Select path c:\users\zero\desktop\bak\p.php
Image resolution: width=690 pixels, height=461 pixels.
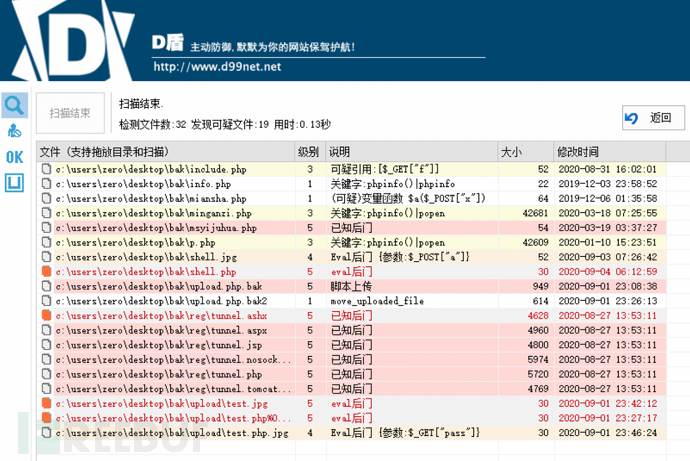pos(136,242)
